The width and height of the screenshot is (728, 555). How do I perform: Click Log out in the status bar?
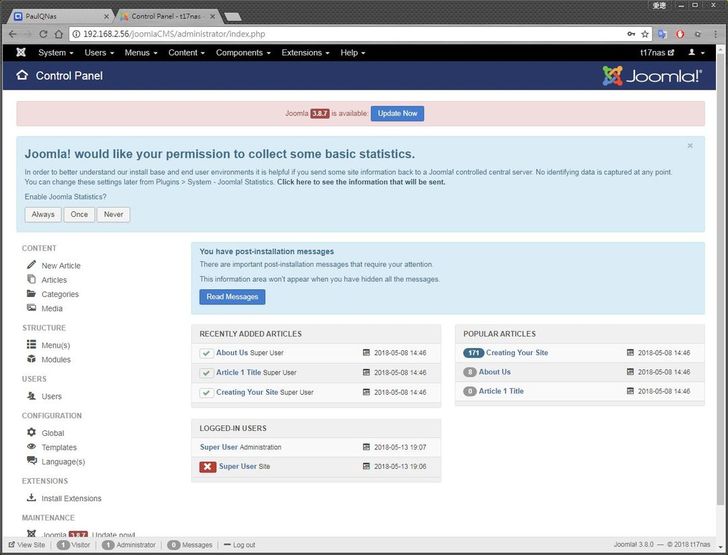240,544
